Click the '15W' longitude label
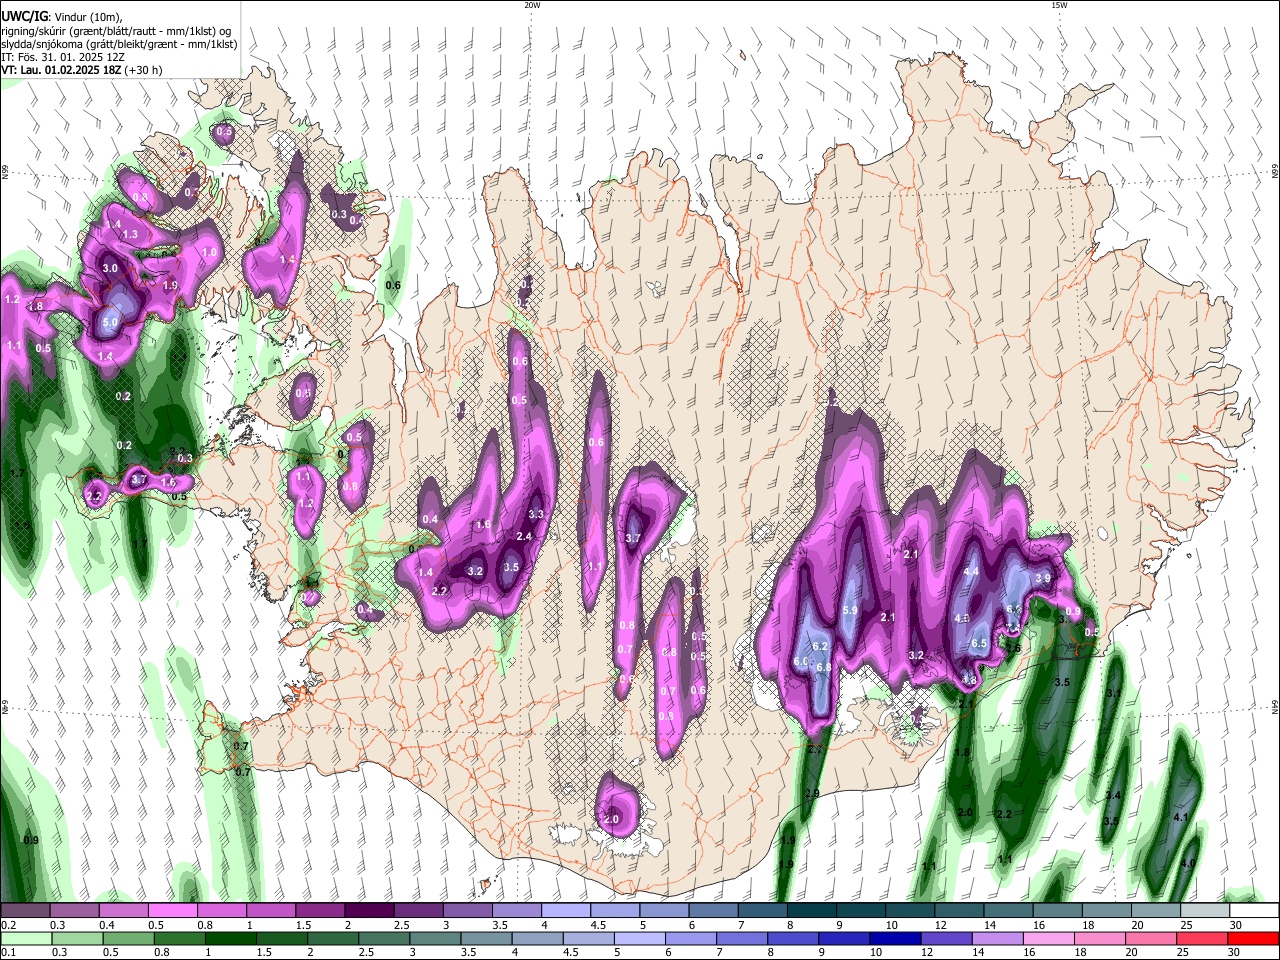1280x960 pixels. click(x=1059, y=5)
